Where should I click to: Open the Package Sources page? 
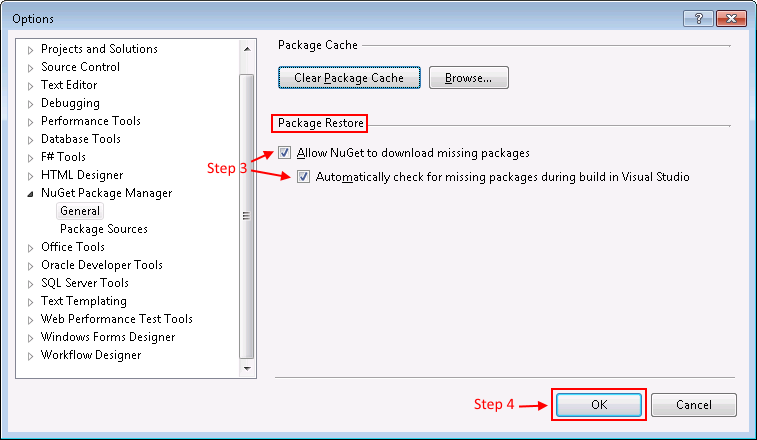[x=104, y=229]
